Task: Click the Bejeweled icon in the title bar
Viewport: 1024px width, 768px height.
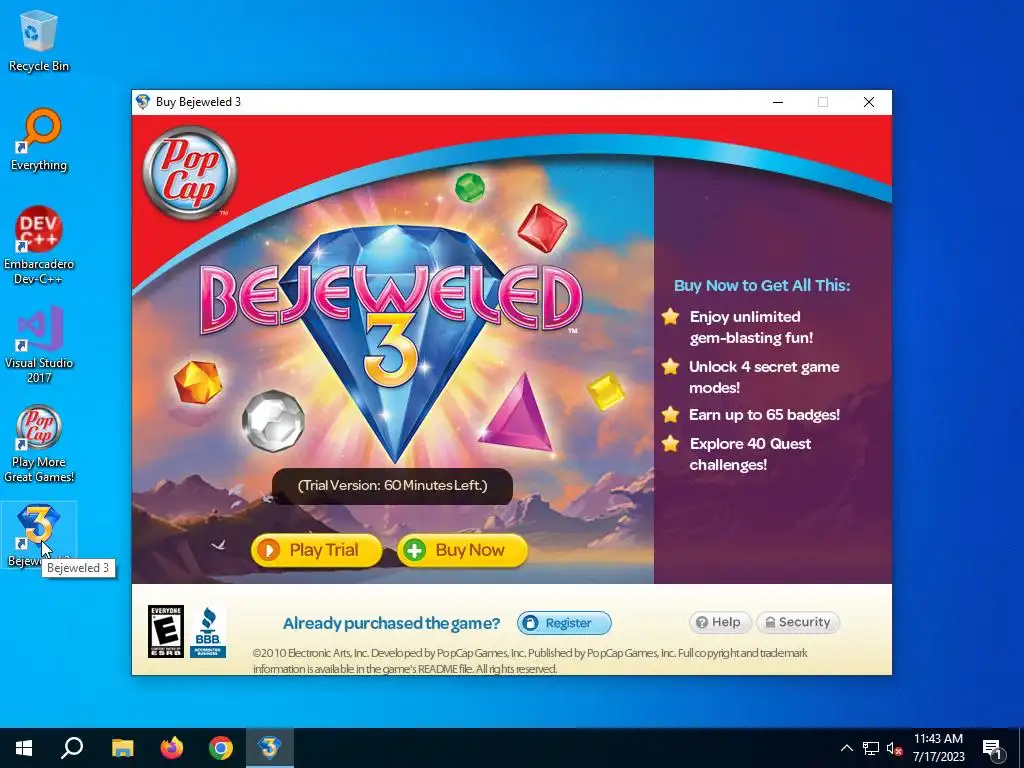Action: 143,102
